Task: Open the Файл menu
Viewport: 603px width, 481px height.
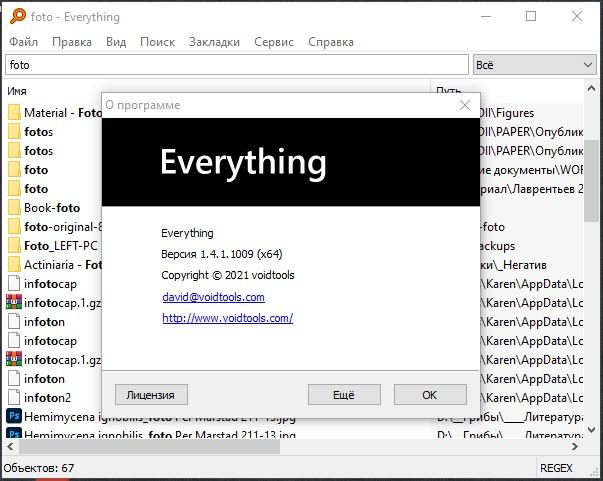Action: click(23, 42)
